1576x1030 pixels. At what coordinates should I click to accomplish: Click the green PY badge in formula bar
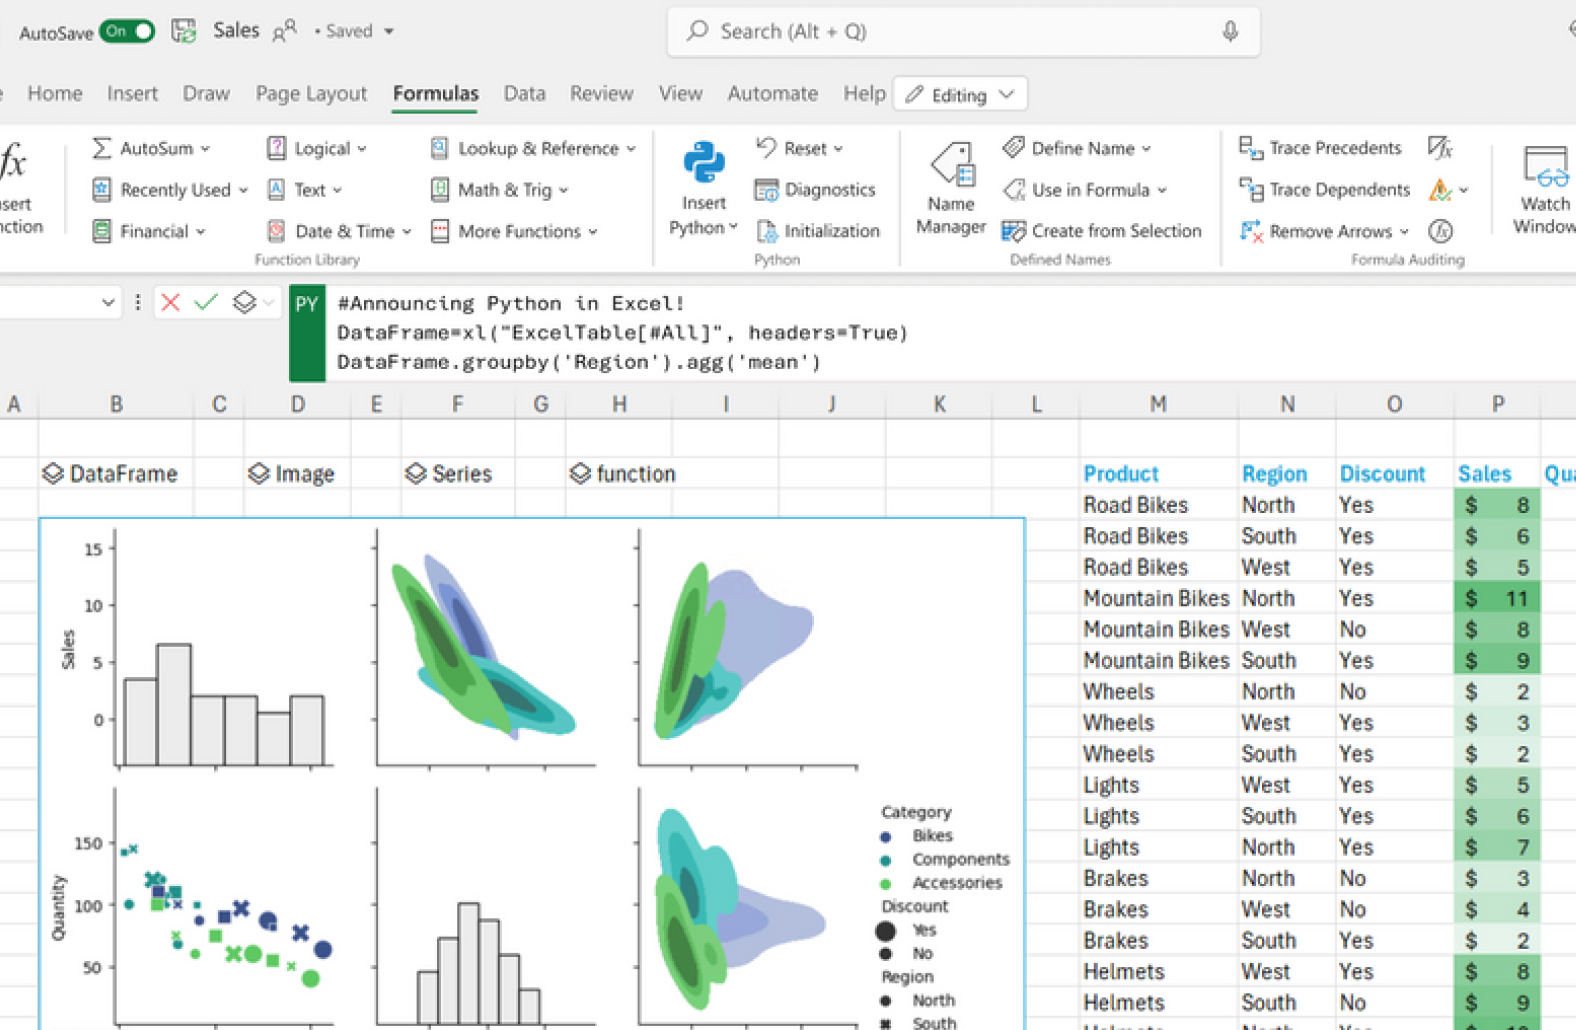point(307,333)
